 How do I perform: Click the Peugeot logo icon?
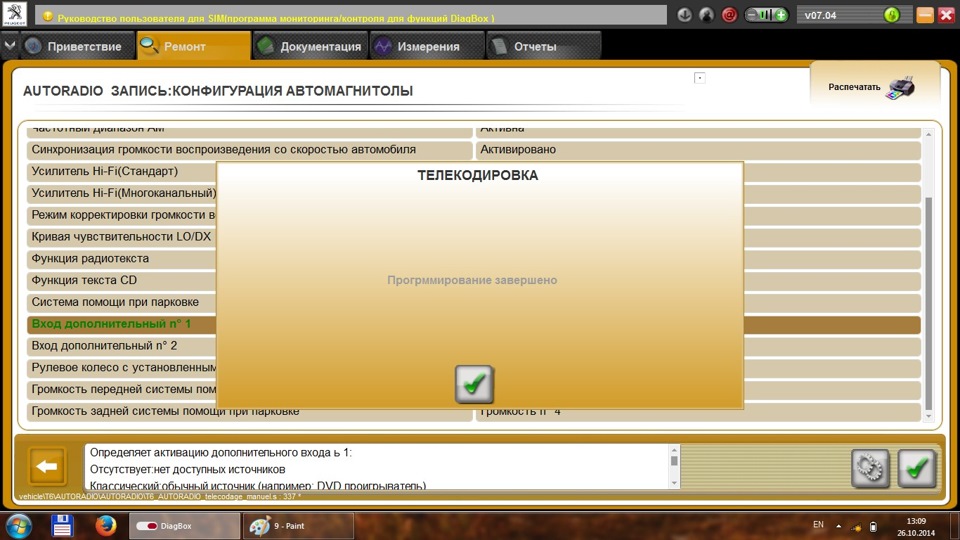click(x=15, y=13)
